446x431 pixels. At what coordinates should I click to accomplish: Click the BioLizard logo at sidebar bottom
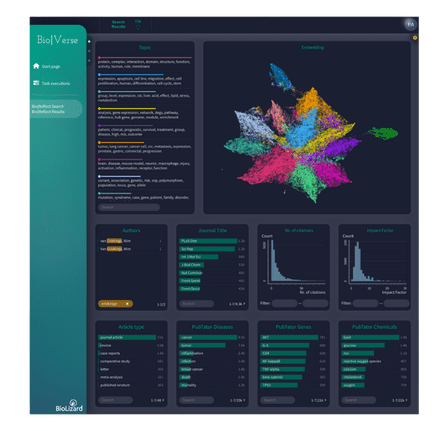[x=69, y=405]
